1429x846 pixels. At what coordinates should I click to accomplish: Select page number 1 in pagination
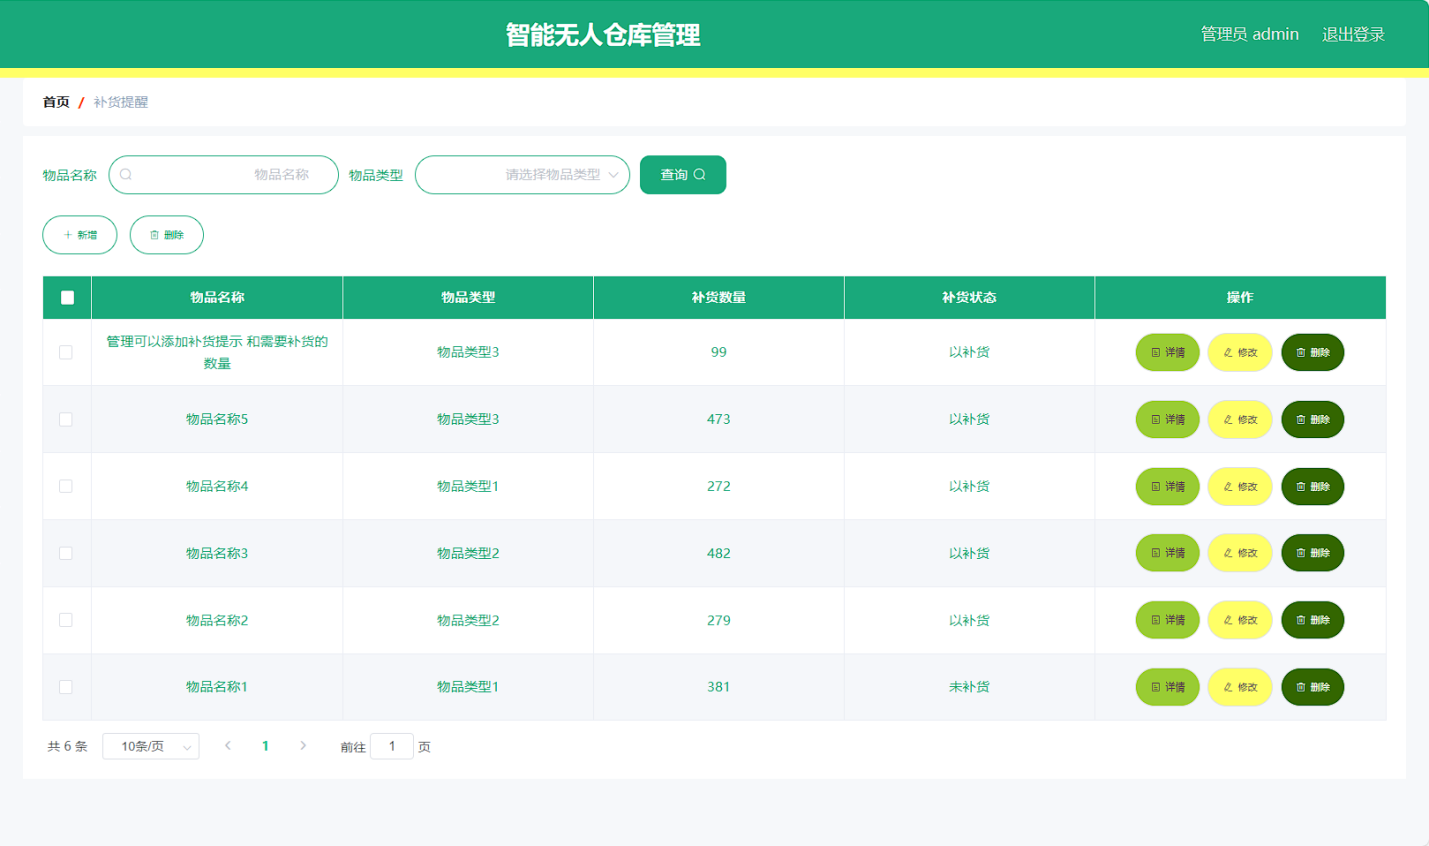[265, 746]
